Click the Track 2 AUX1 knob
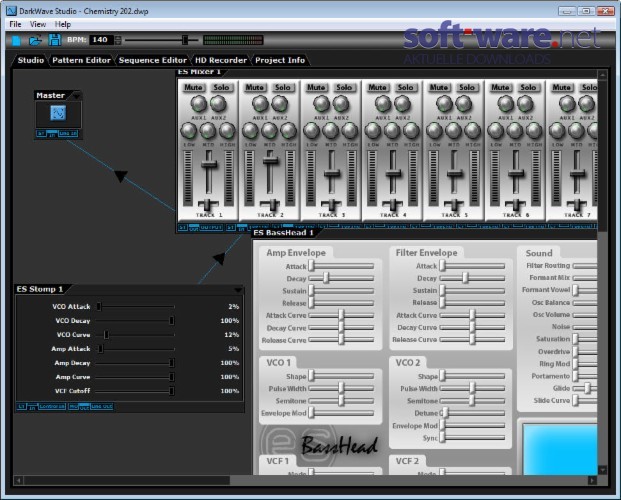The image size is (621, 500). coord(260,104)
